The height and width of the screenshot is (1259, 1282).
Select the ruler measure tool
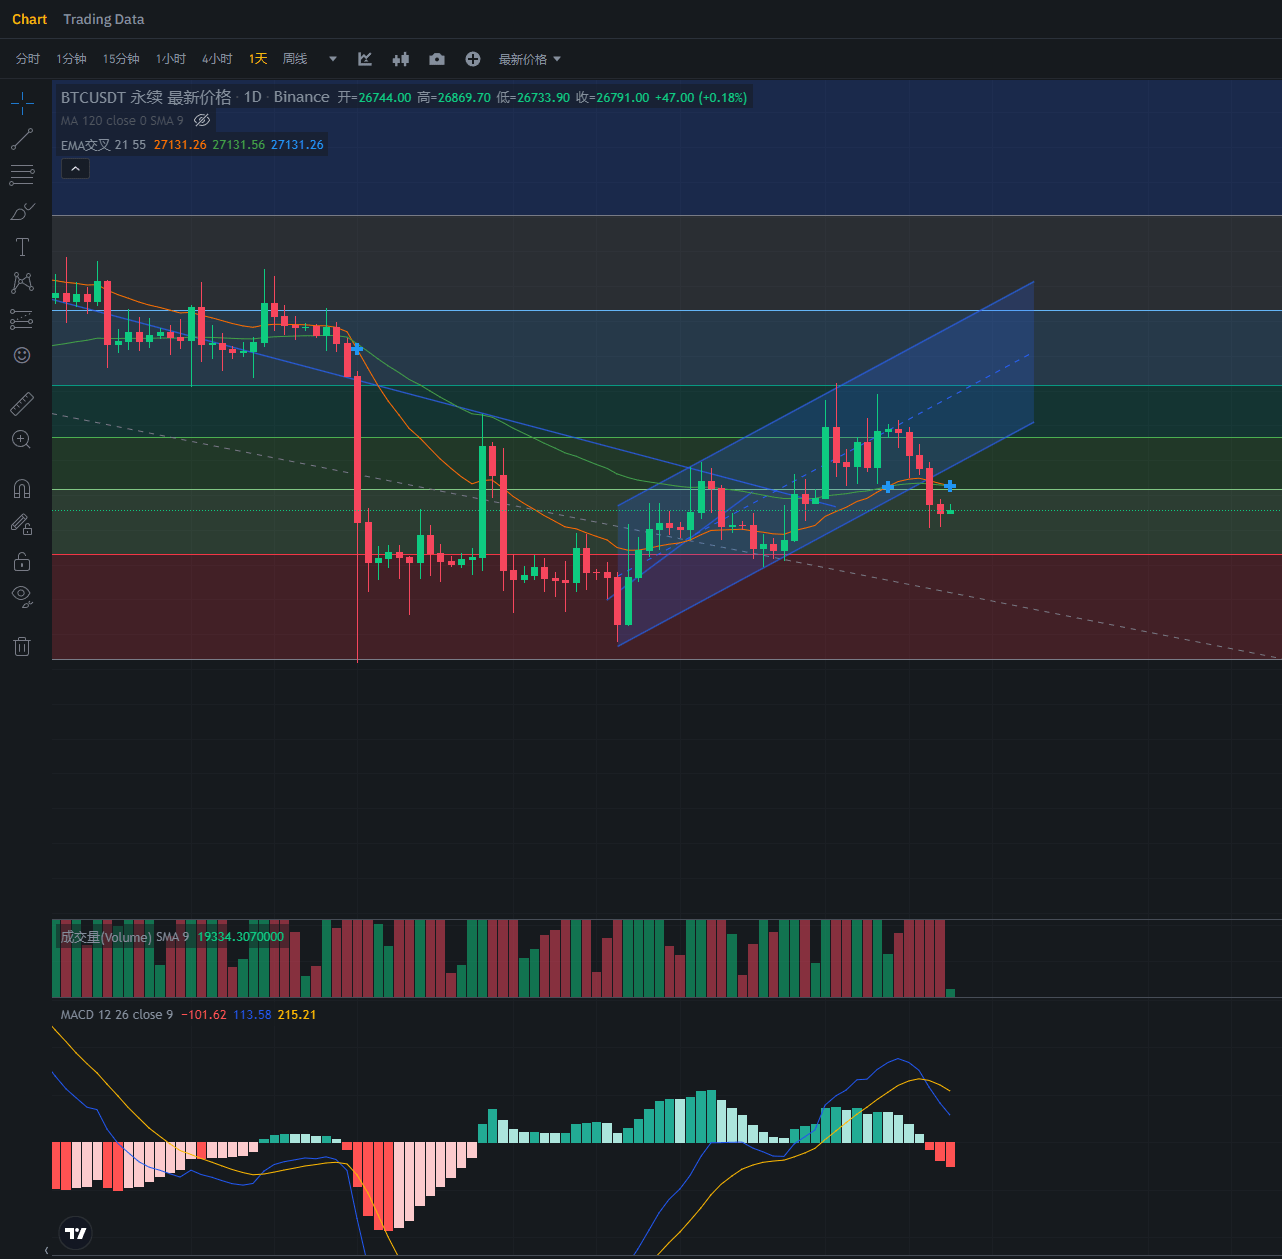pyautogui.click(x=22, y=404)
